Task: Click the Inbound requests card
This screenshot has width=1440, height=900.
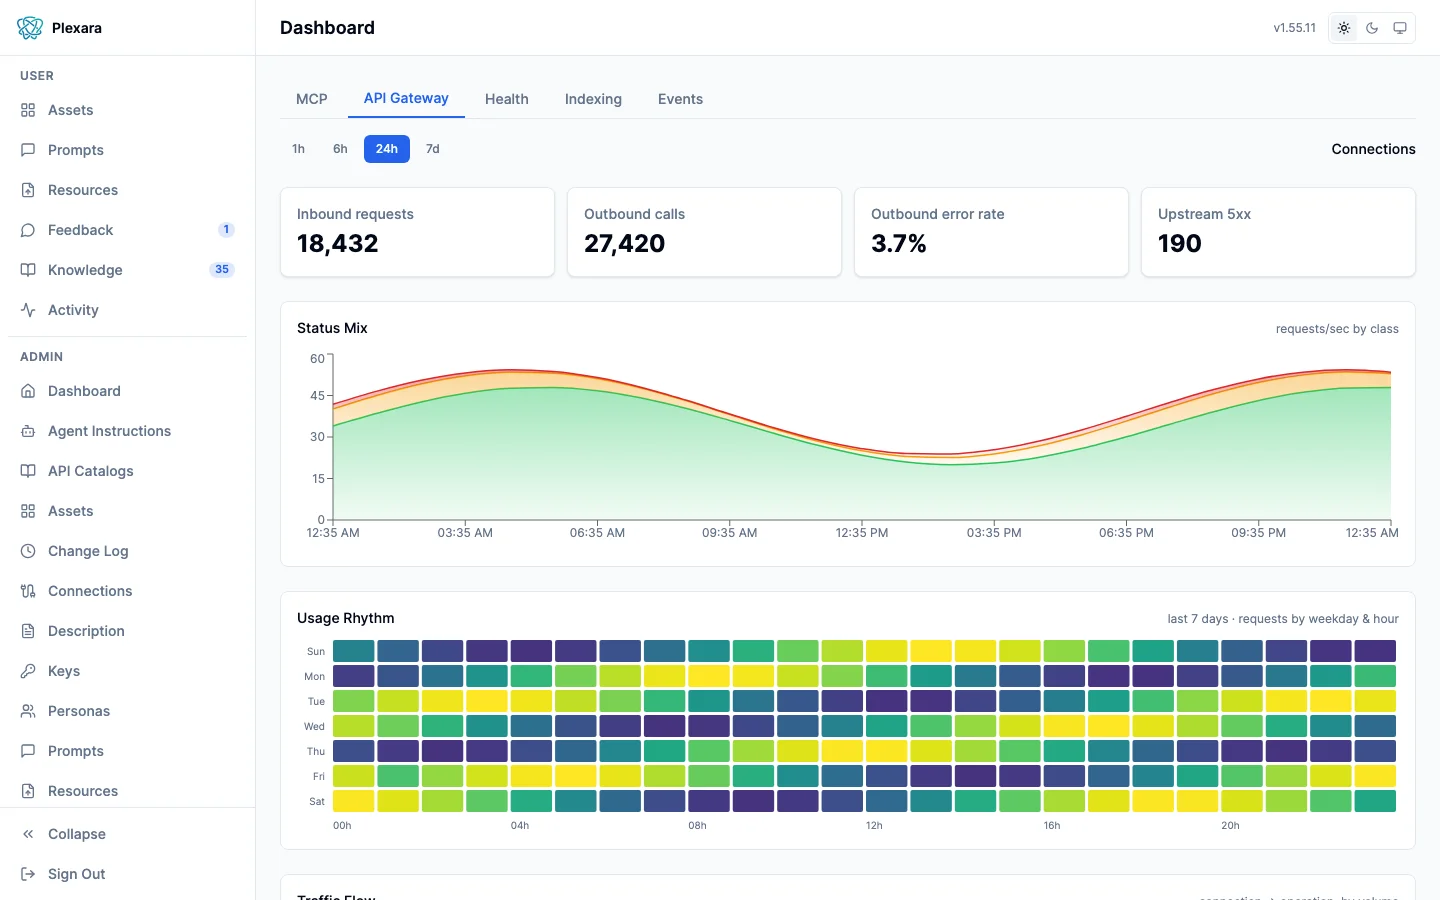Action: tap(417, 232)
